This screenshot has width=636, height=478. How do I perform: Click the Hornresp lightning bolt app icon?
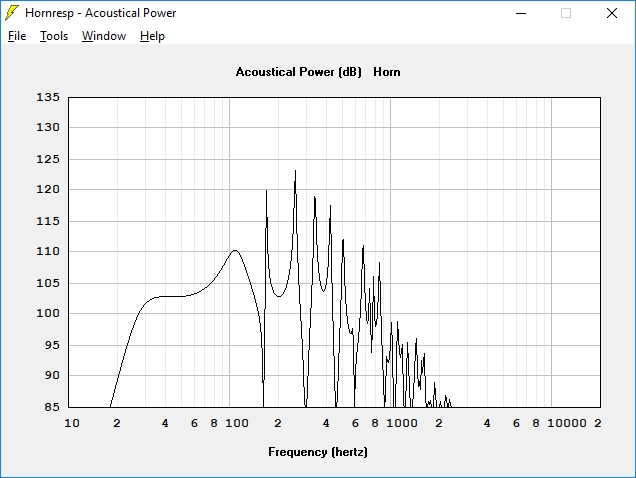coord(12,13)
